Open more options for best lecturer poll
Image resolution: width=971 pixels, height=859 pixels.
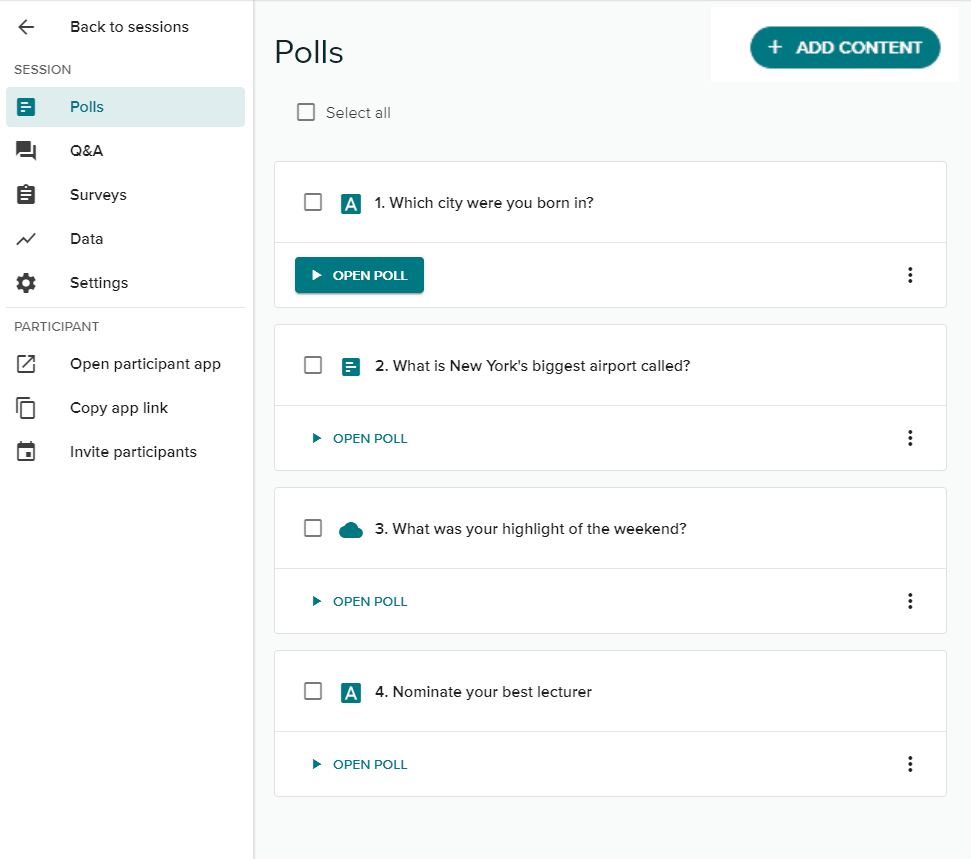coord(910,764)
